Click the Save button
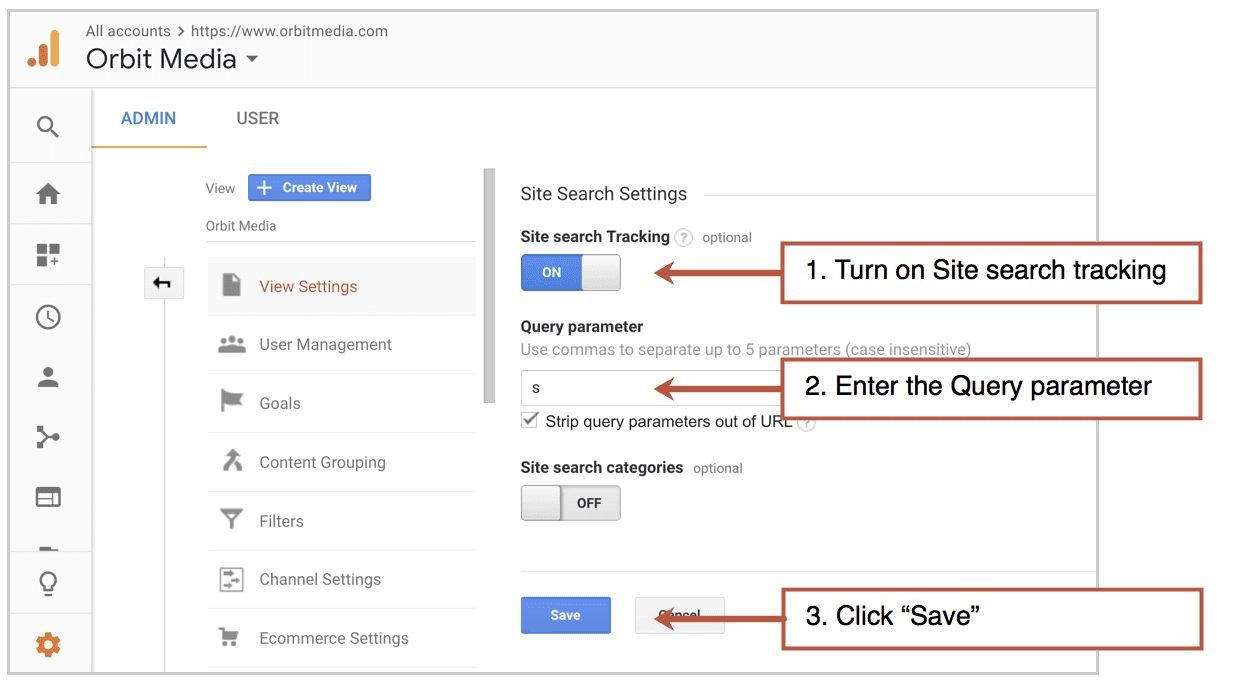 [x=565, y=615]
